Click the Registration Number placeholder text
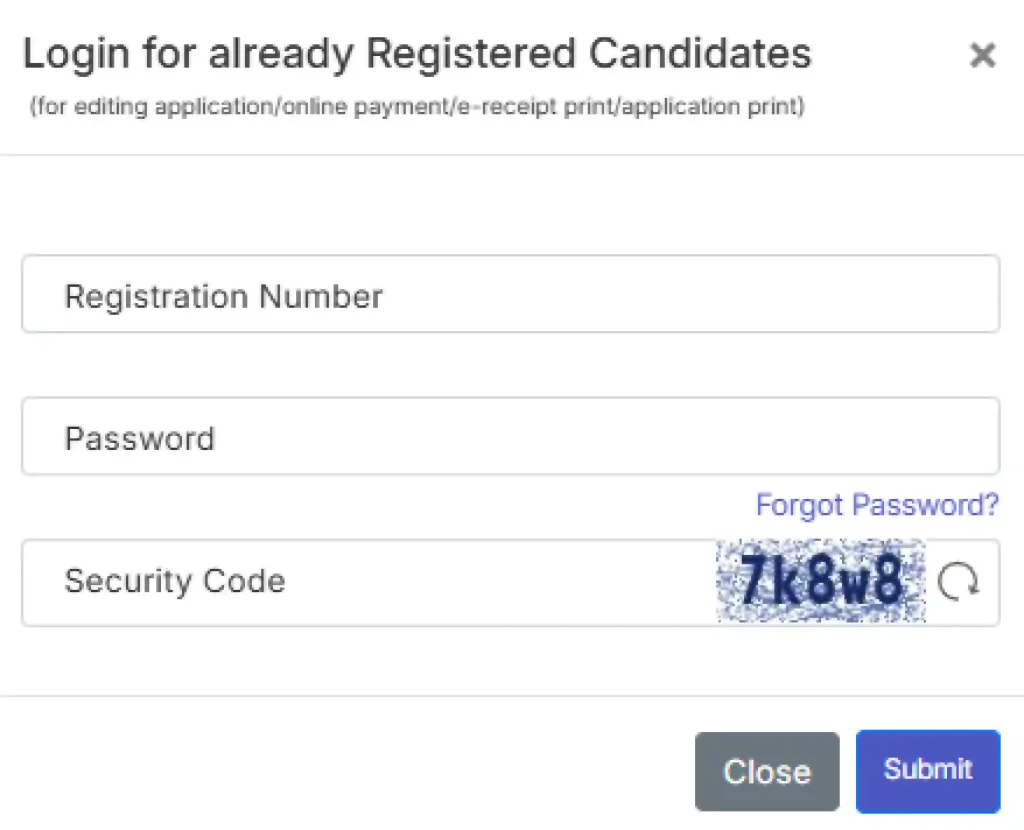 (223, 296)
